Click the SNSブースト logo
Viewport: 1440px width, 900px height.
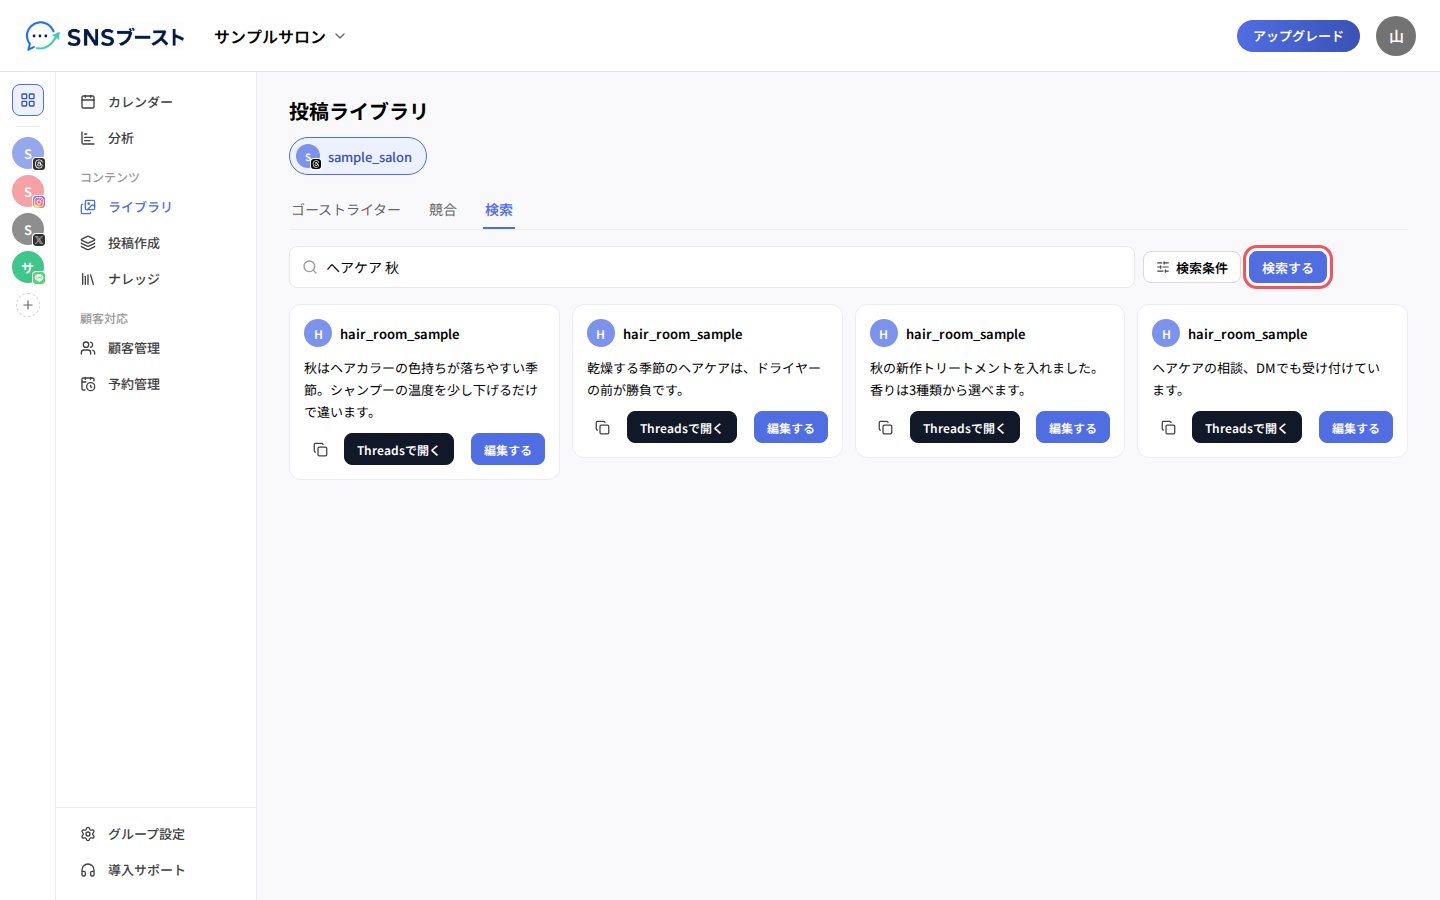click(105, 37)
